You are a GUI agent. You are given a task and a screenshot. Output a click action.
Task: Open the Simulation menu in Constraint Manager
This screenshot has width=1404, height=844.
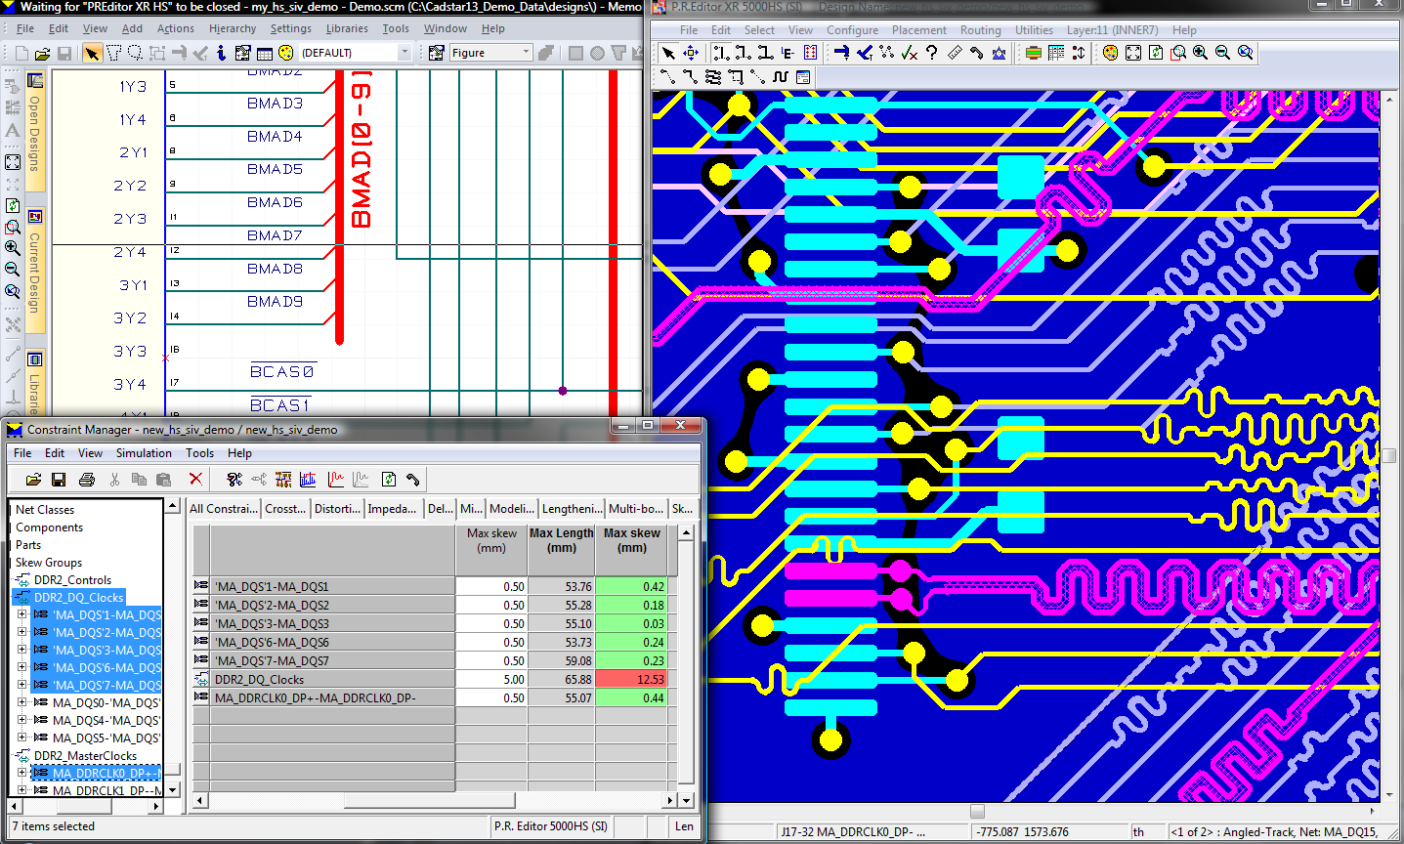pyautogui.click(x=144, y=453)
